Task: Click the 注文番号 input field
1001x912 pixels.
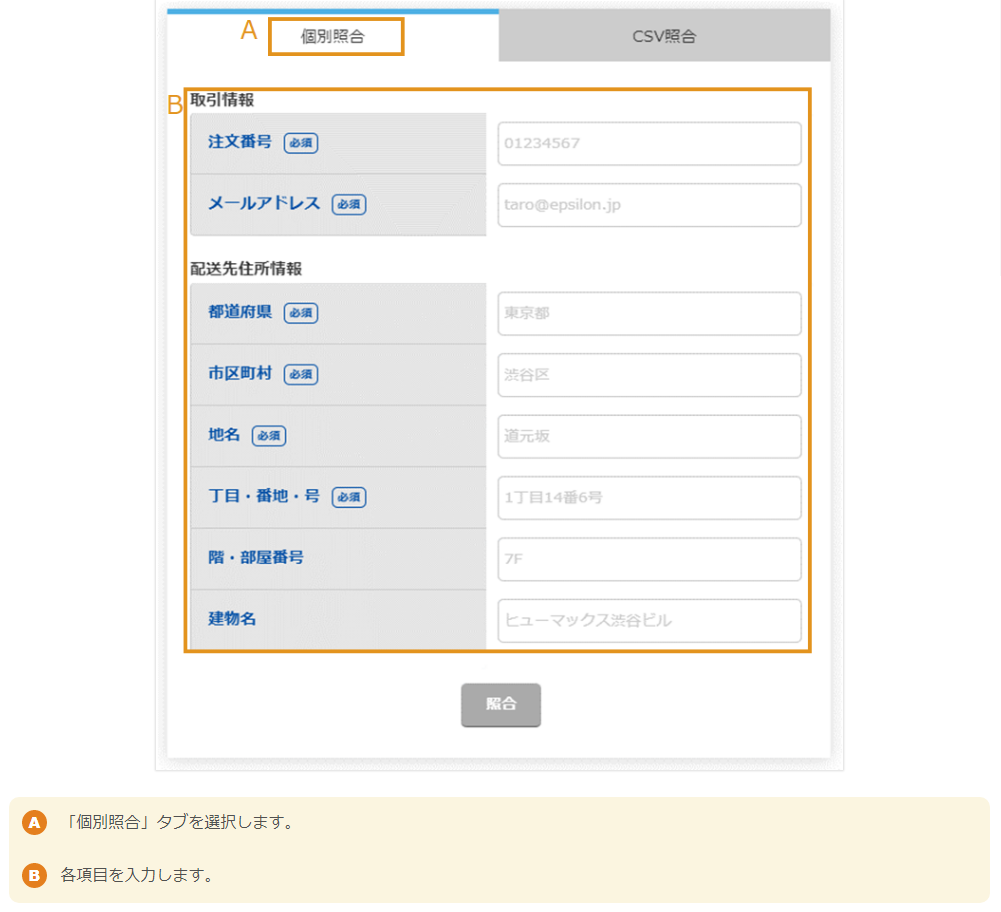Action: tap(648, 143)
